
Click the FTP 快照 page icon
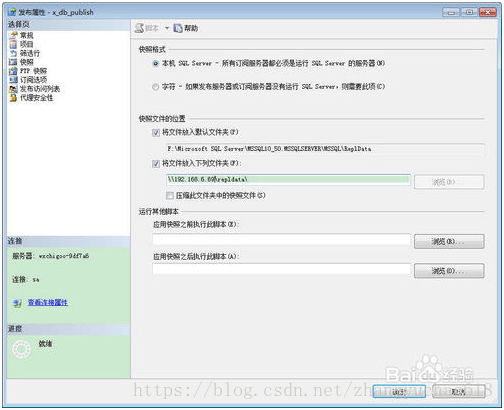(x=13, y=71)
